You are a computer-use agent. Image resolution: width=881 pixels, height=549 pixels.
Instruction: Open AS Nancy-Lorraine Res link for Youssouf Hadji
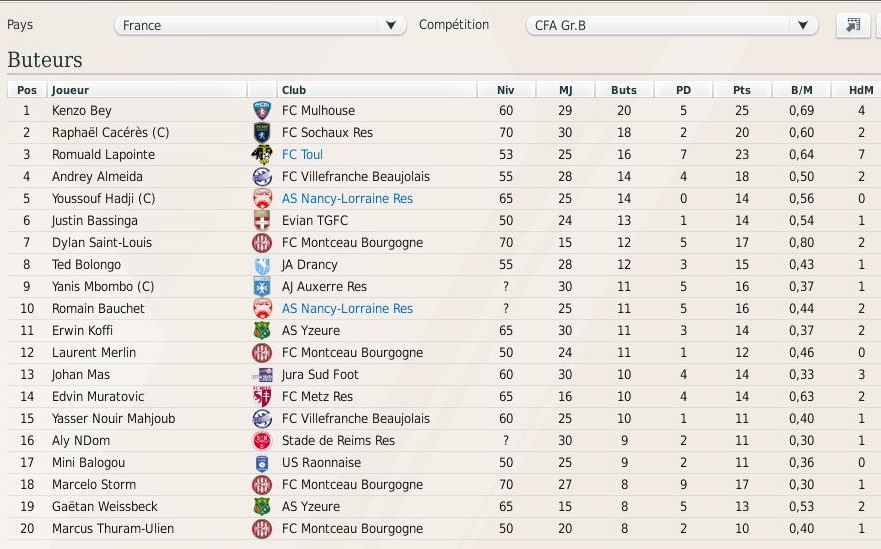pos(347,198)
